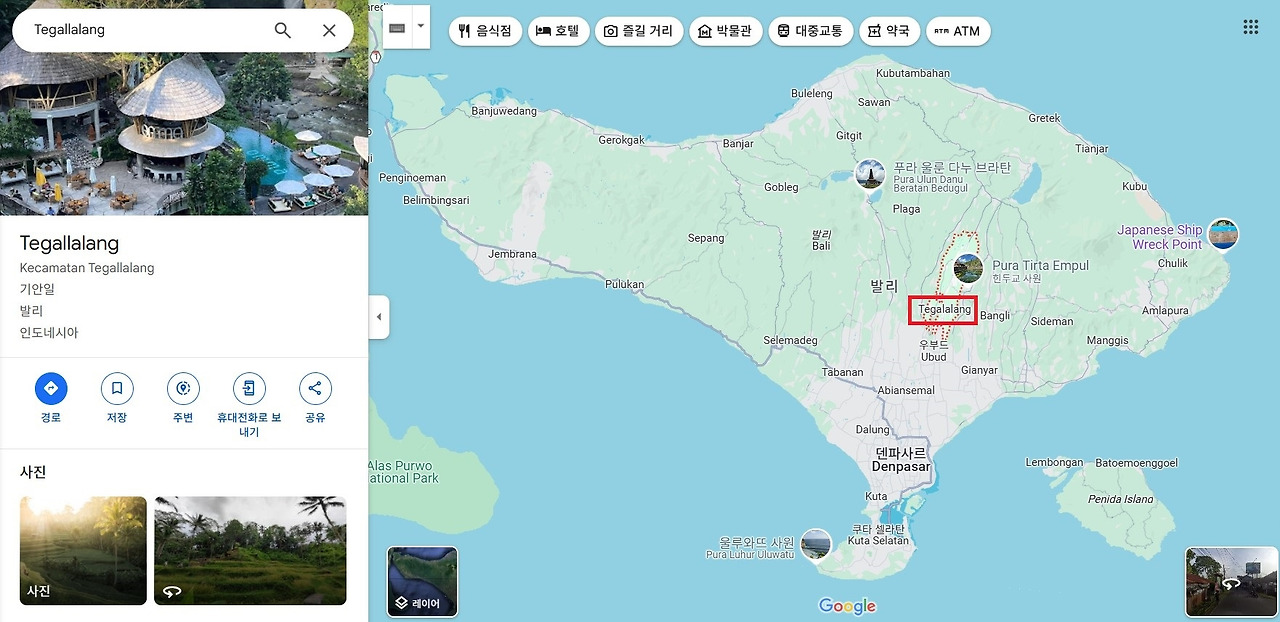Click the Japanese Ship Wreck Point marker

pos(1223,234)
